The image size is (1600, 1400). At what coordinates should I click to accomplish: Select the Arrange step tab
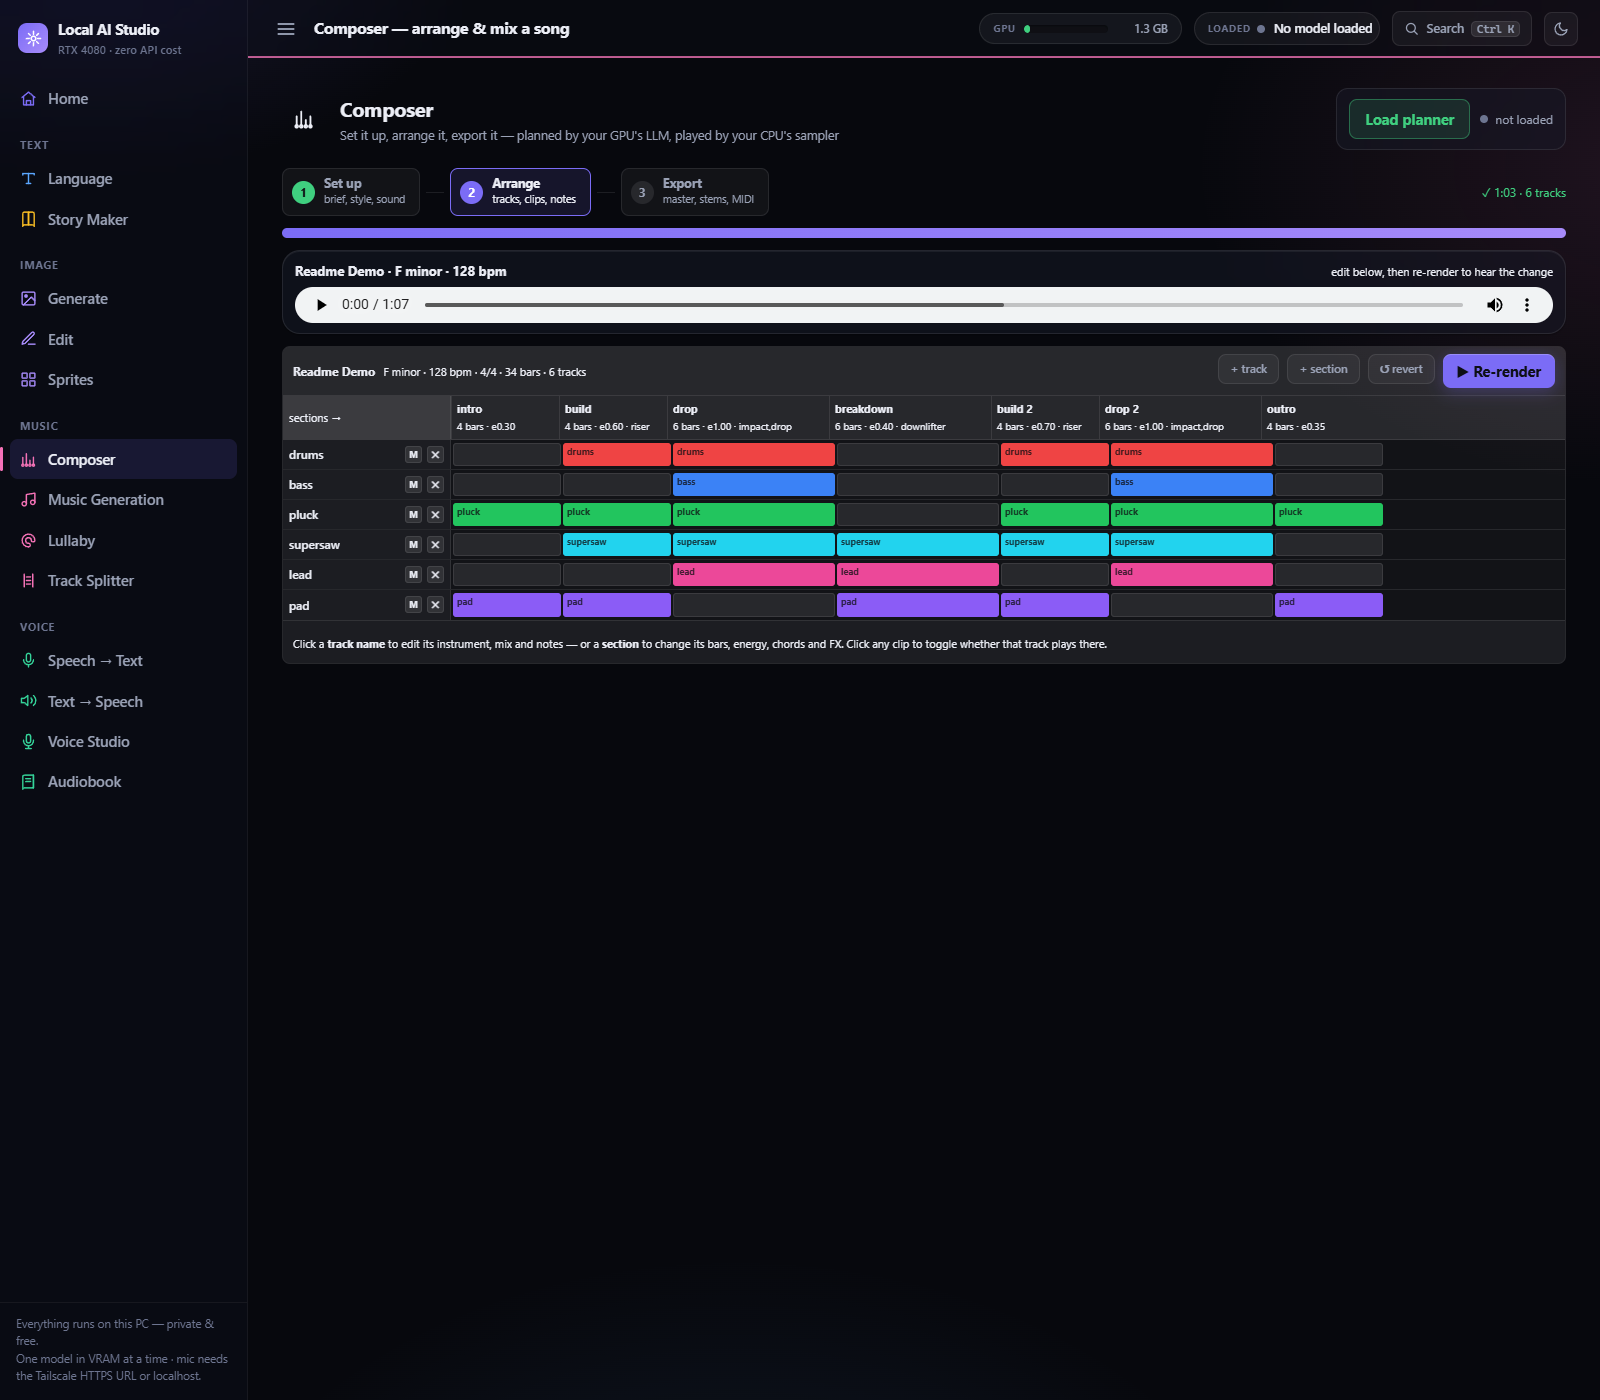[x=520, y=192]
